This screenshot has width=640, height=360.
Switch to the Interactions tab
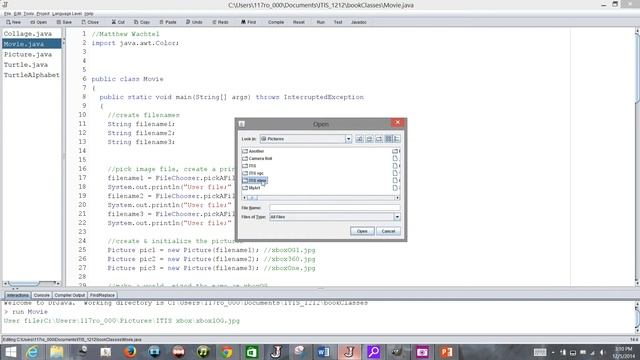tap(18, 295)
